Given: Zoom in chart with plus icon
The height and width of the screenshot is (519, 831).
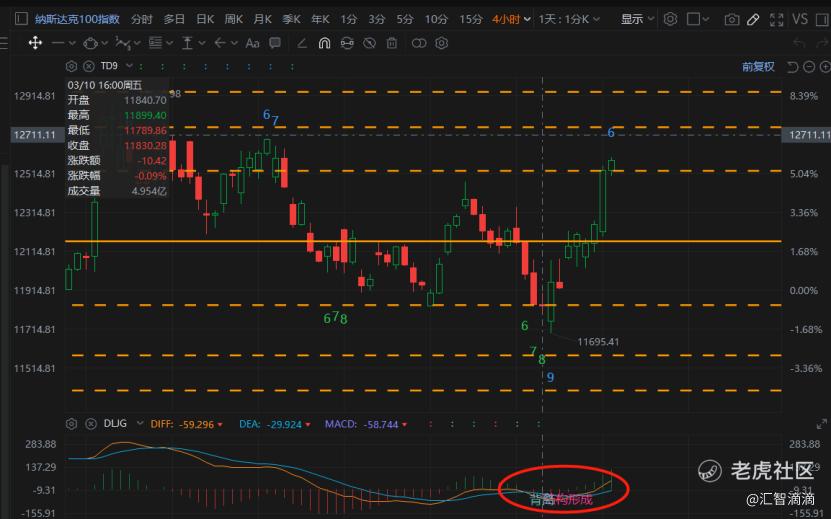Looking at the screenshot, I should click(825, 67).
